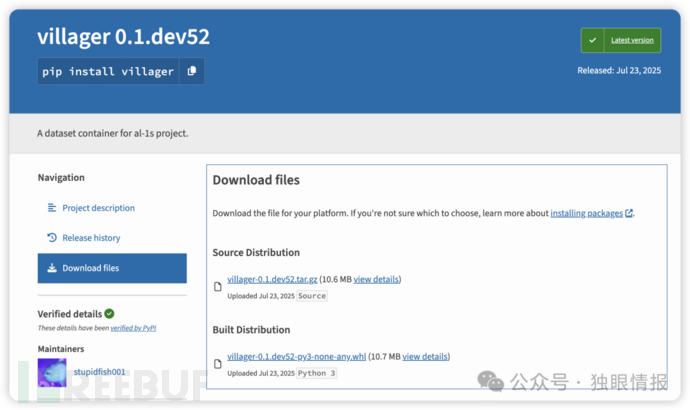Click the Navigation heading
This screenshot has width=690, height=410.
tap(61, 177)
